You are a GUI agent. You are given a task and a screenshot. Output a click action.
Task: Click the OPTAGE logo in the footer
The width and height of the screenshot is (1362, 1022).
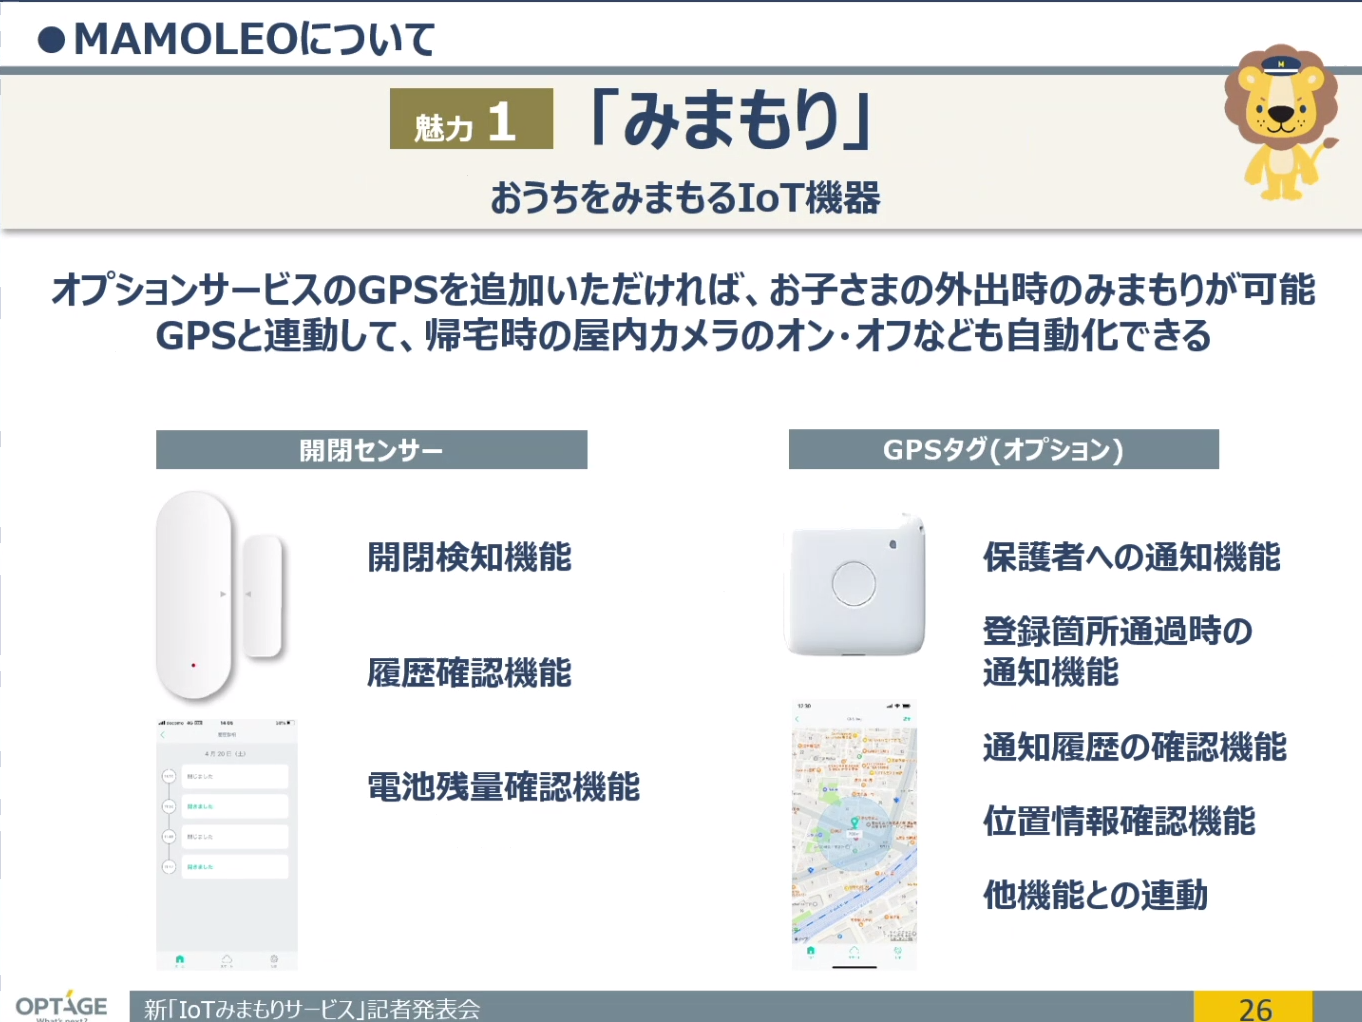(x=61, y=1005)
